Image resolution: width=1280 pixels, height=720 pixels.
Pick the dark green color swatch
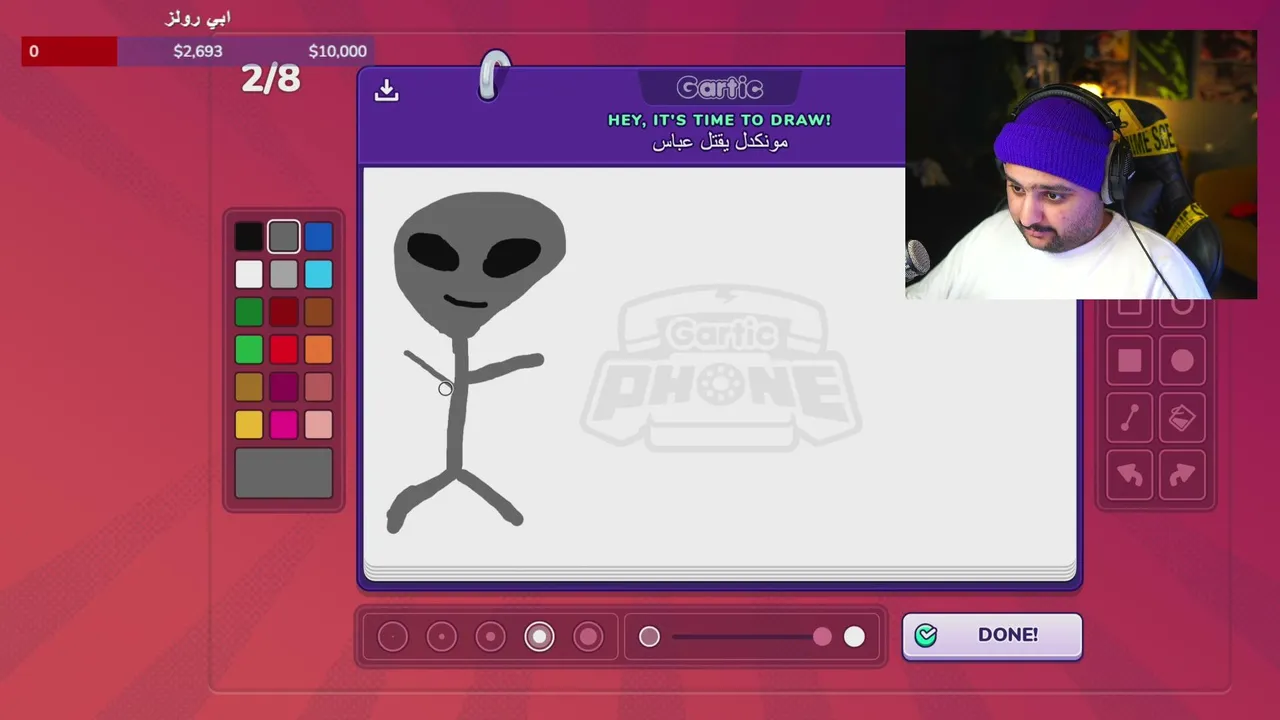click(x=249, y=312)
